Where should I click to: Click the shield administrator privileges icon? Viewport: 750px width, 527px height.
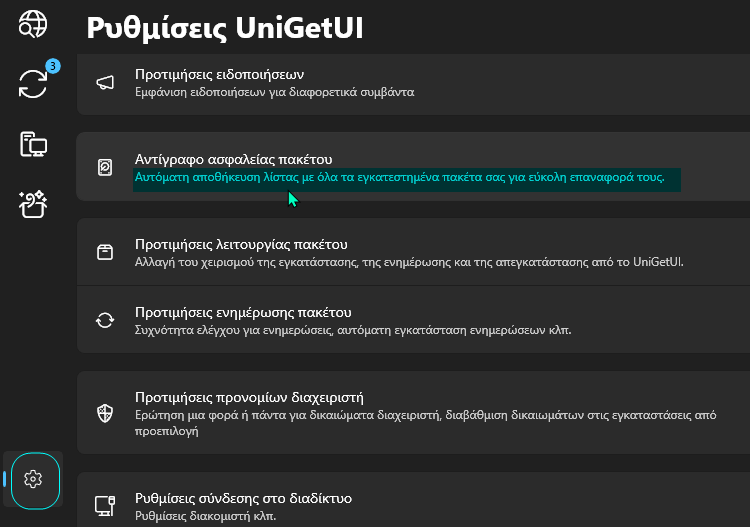(105, 413)
